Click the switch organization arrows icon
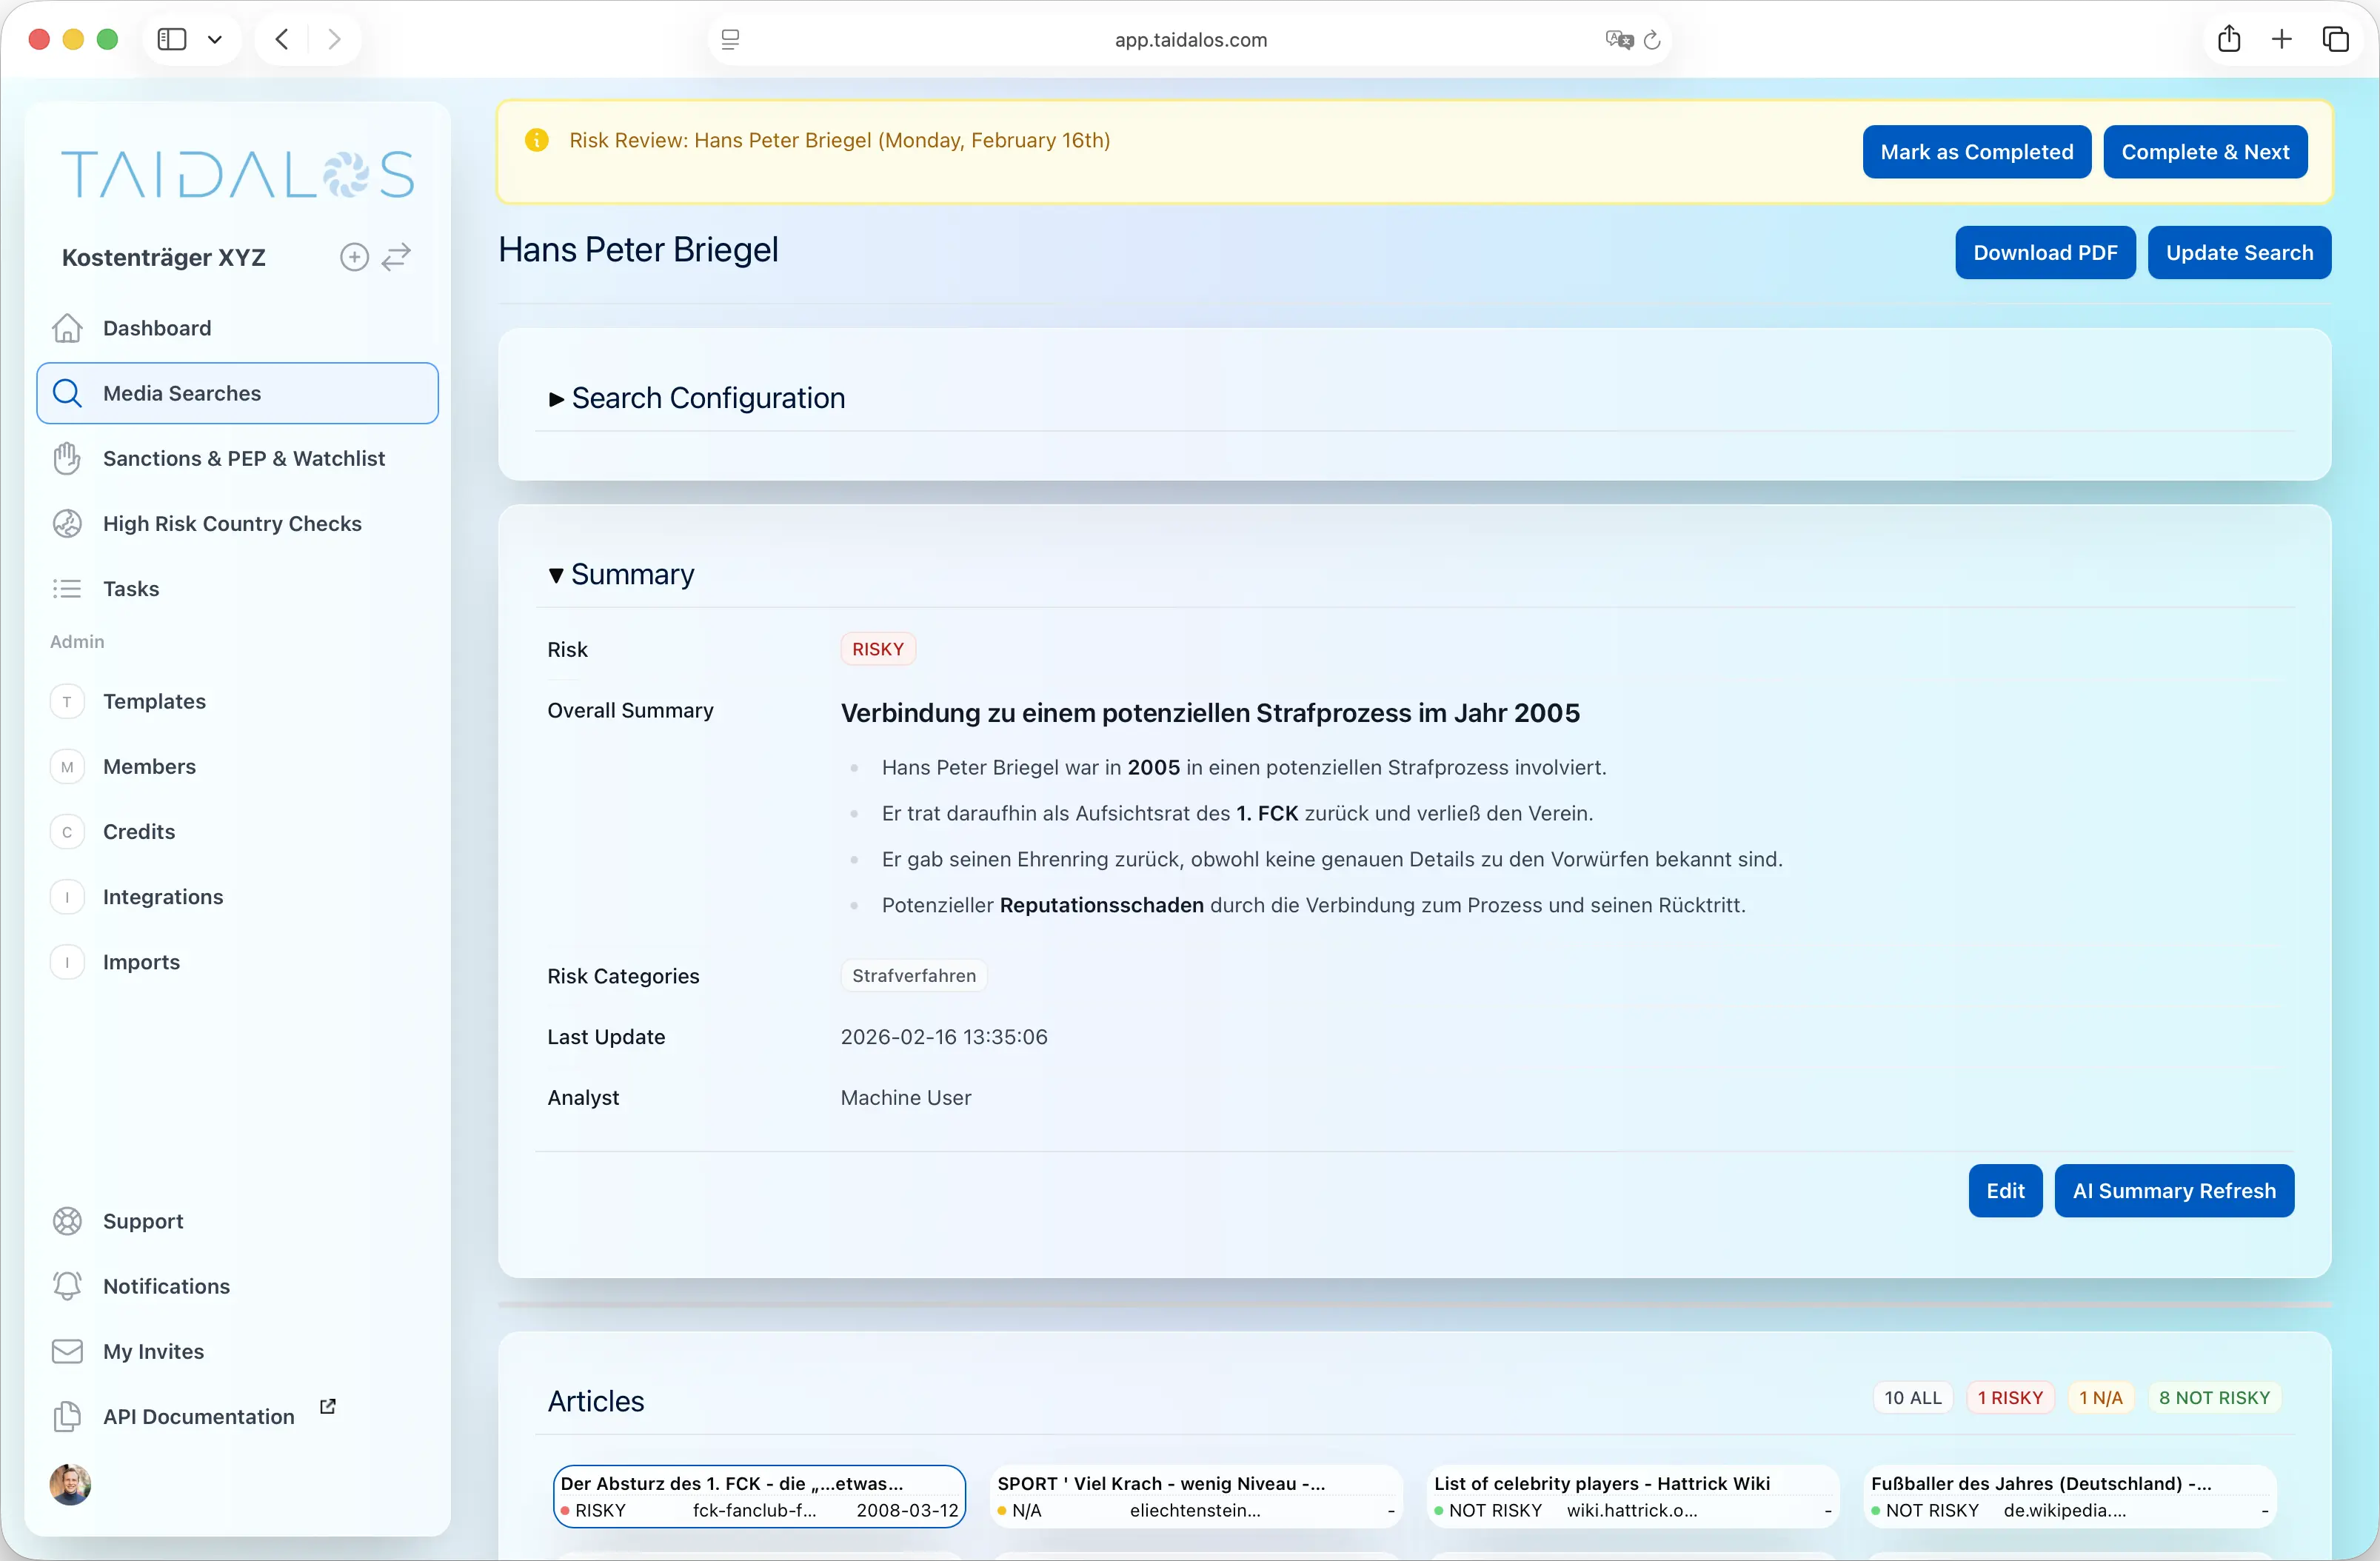The image size is (2380, 1561). click(x=397, y=257)
